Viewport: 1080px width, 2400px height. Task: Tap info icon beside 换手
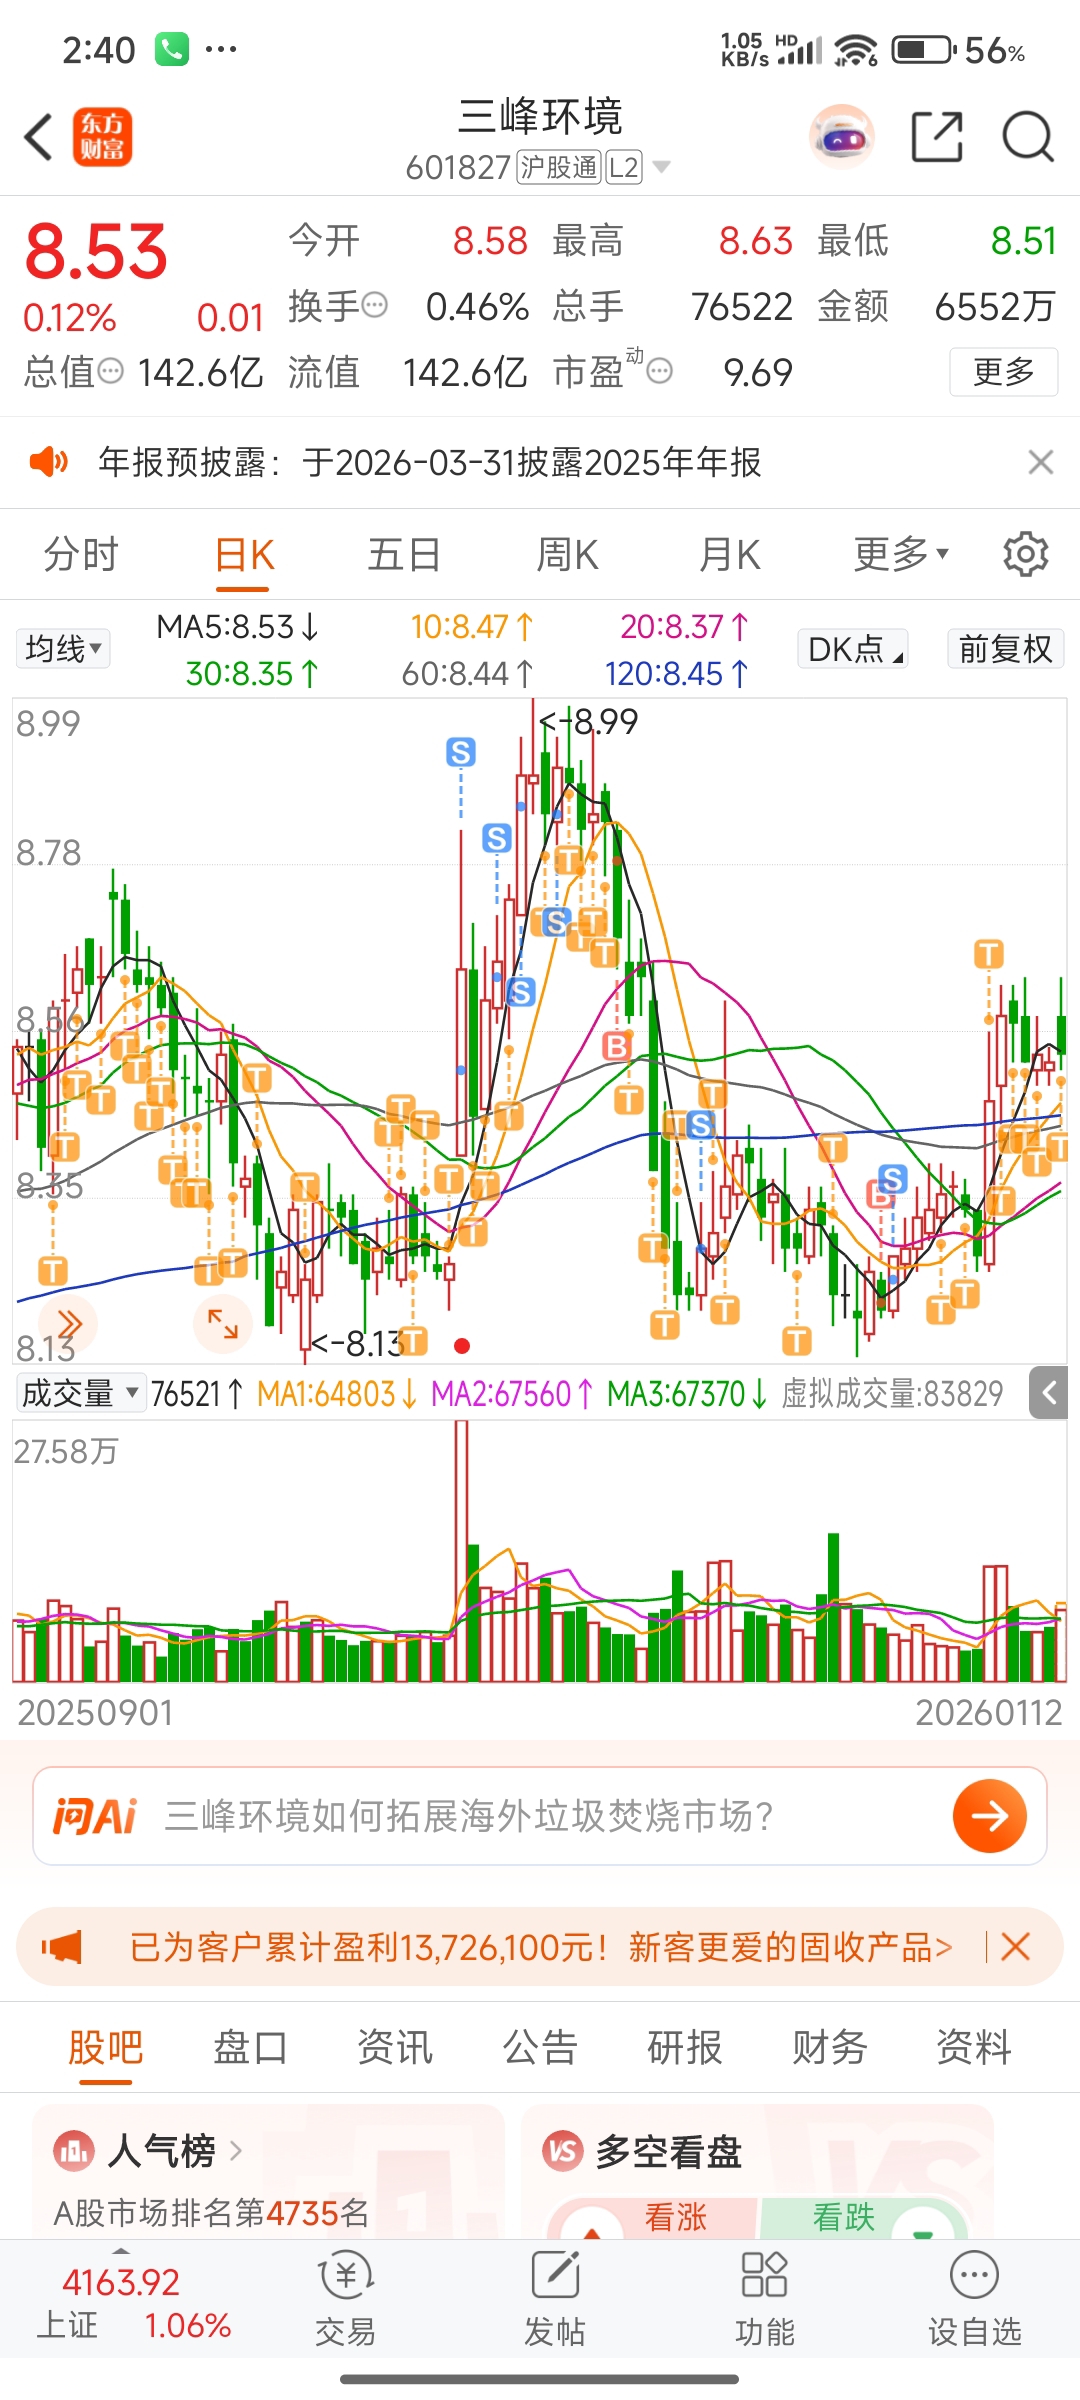[374, 305]
